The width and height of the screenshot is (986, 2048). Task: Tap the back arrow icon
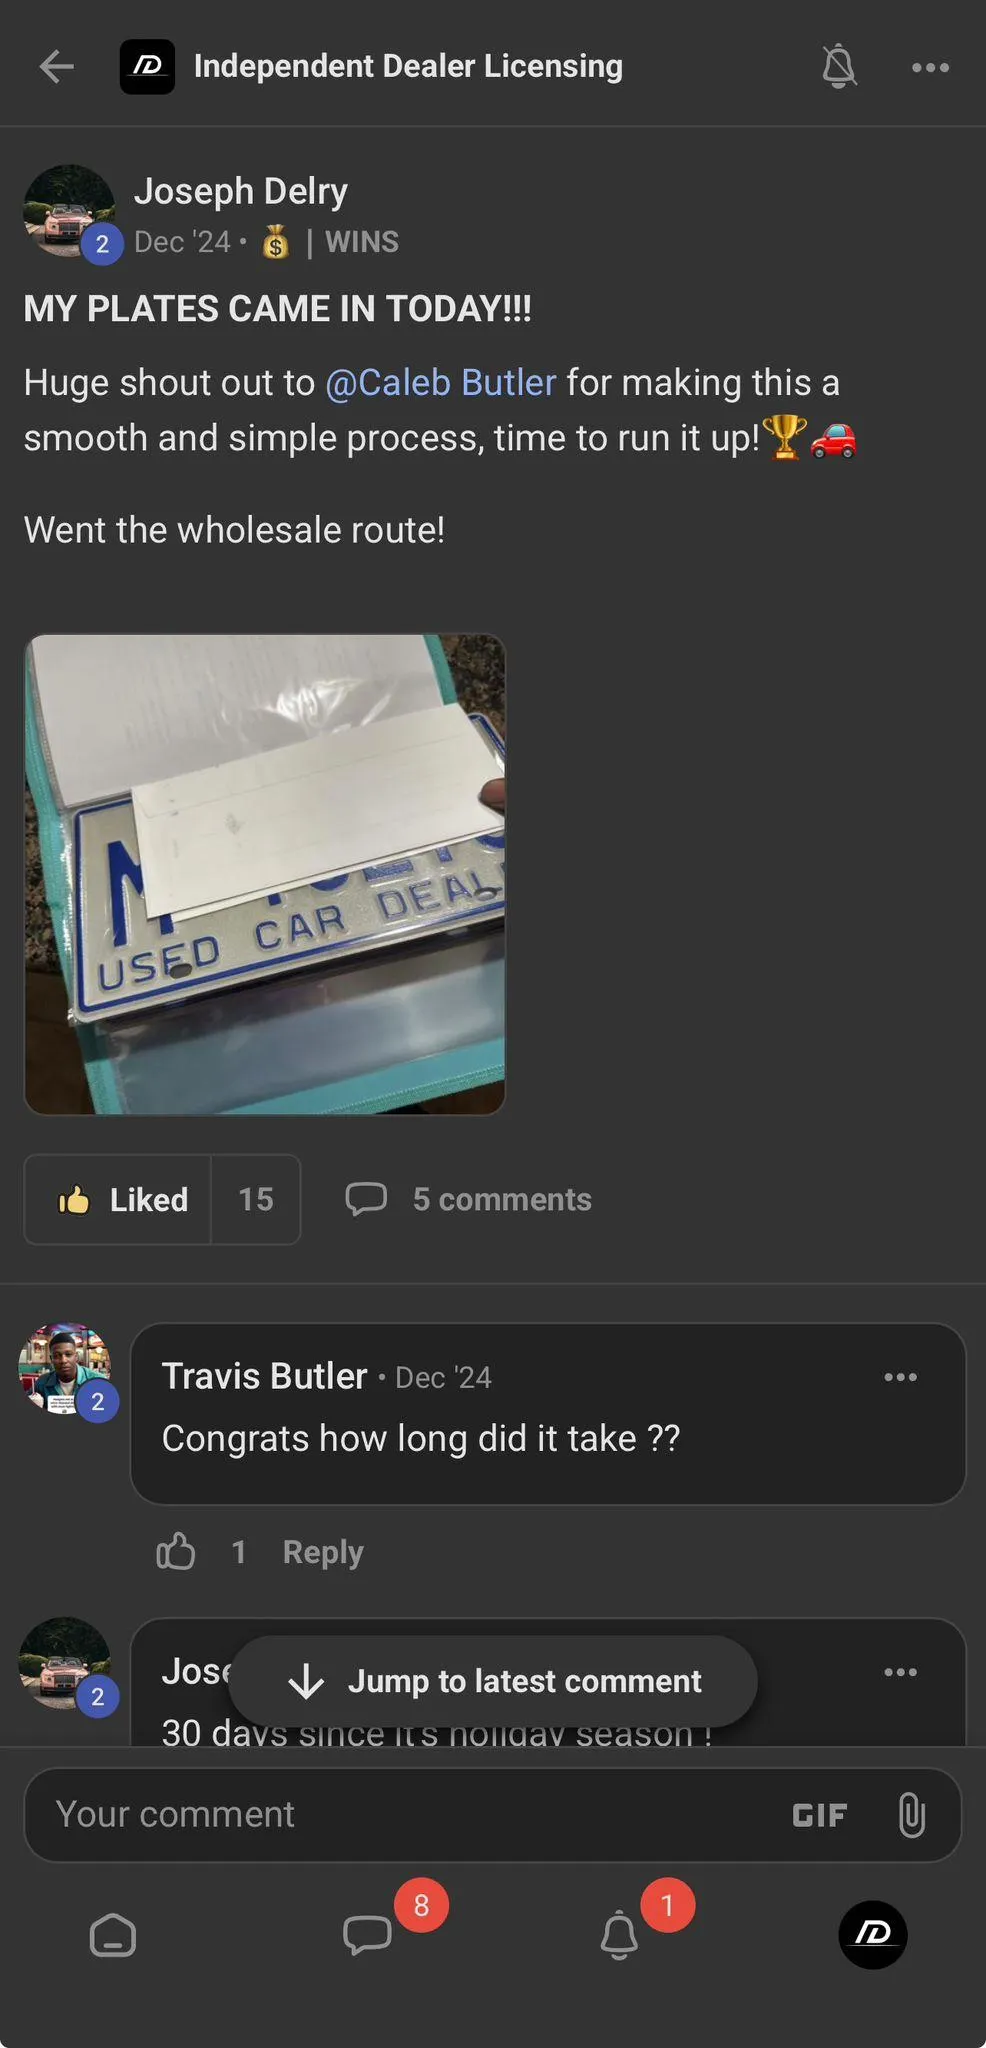pos(57,67)
